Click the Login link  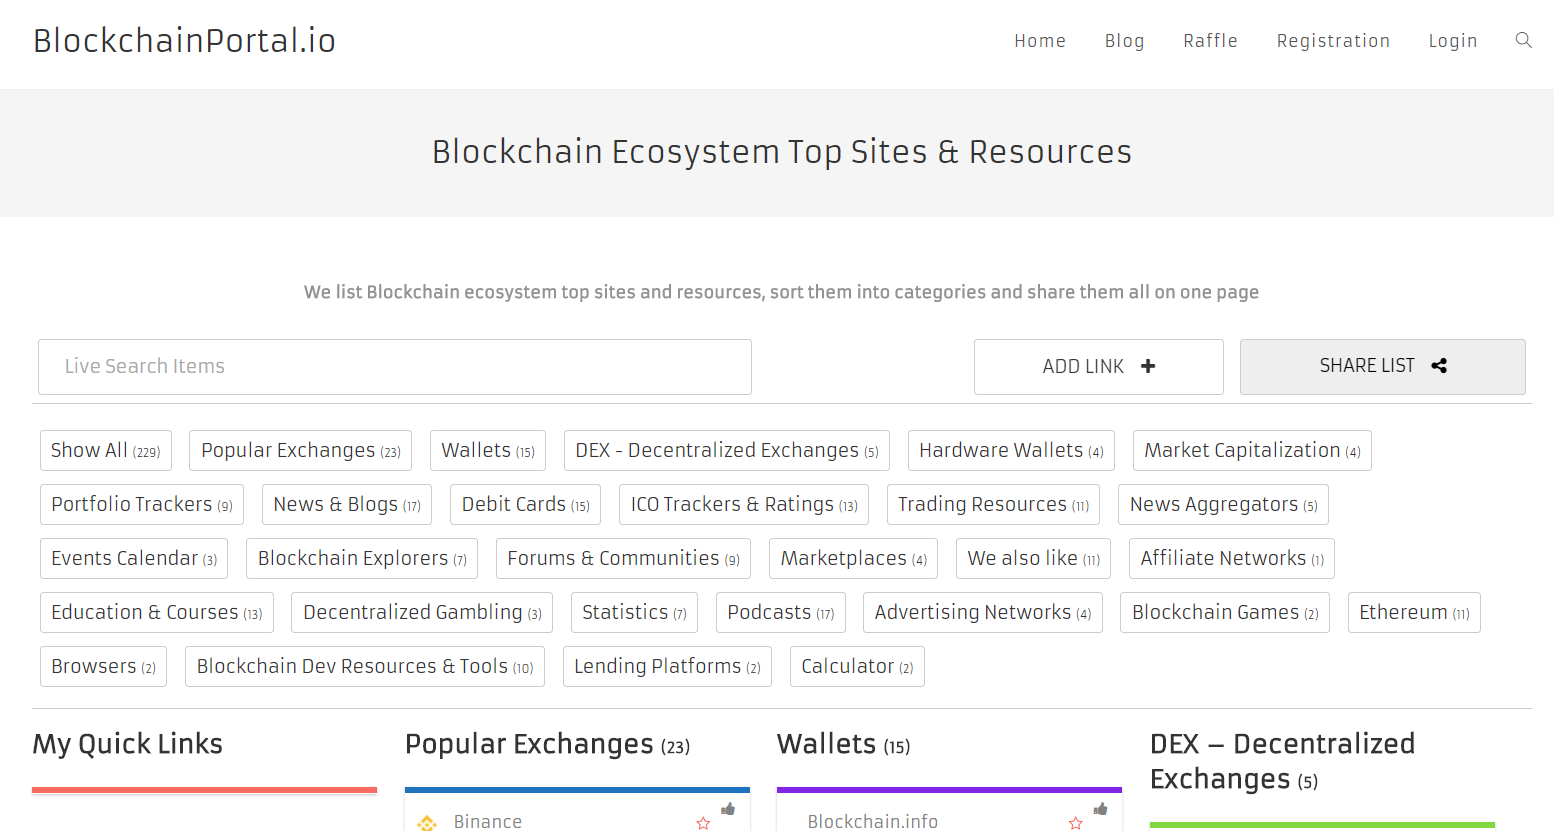click(x=1452, y=41)
